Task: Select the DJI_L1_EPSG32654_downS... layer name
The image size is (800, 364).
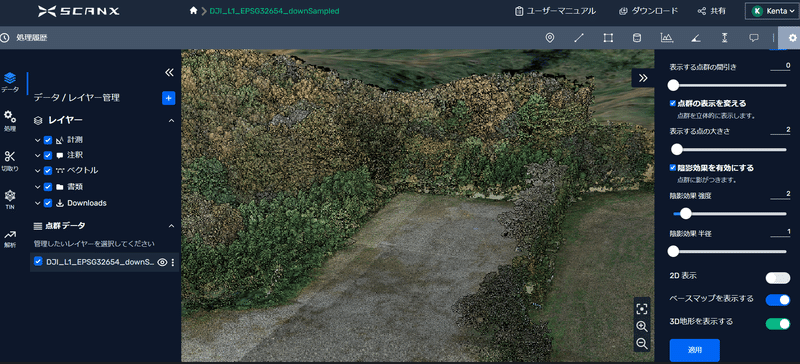Action: 100,262
